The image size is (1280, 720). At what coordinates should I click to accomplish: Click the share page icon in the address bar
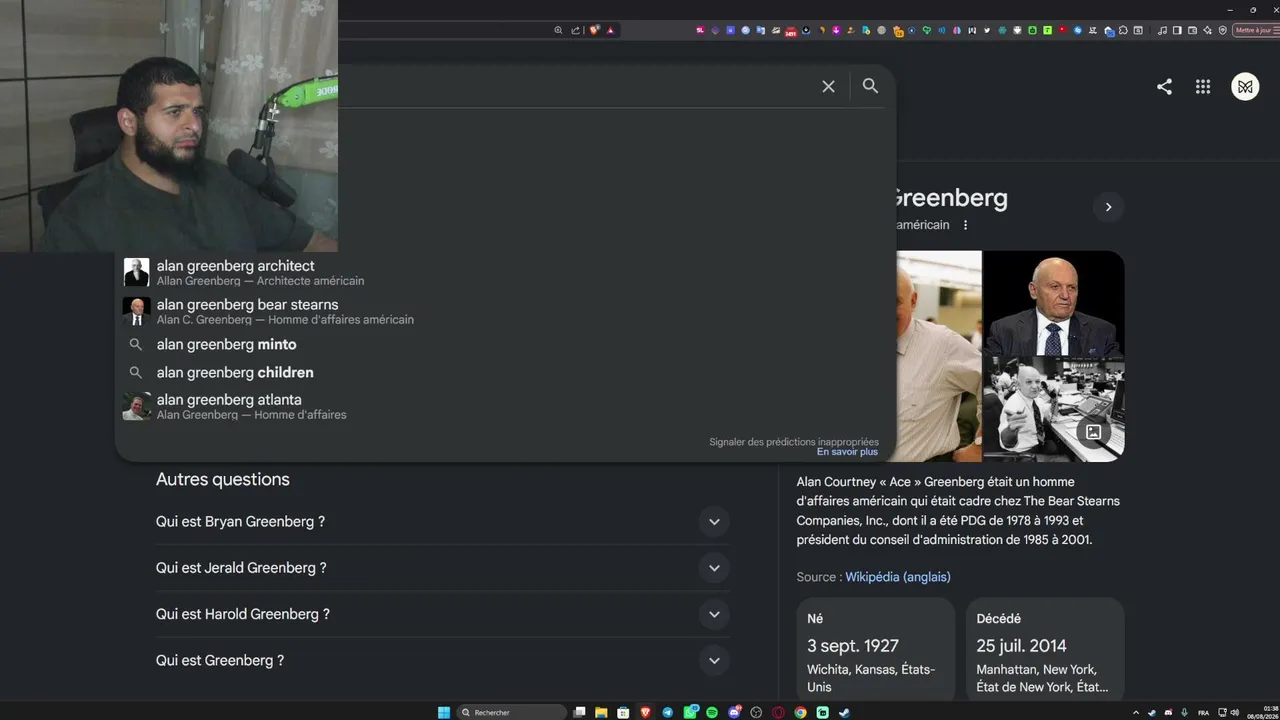[x=575, y=30]
